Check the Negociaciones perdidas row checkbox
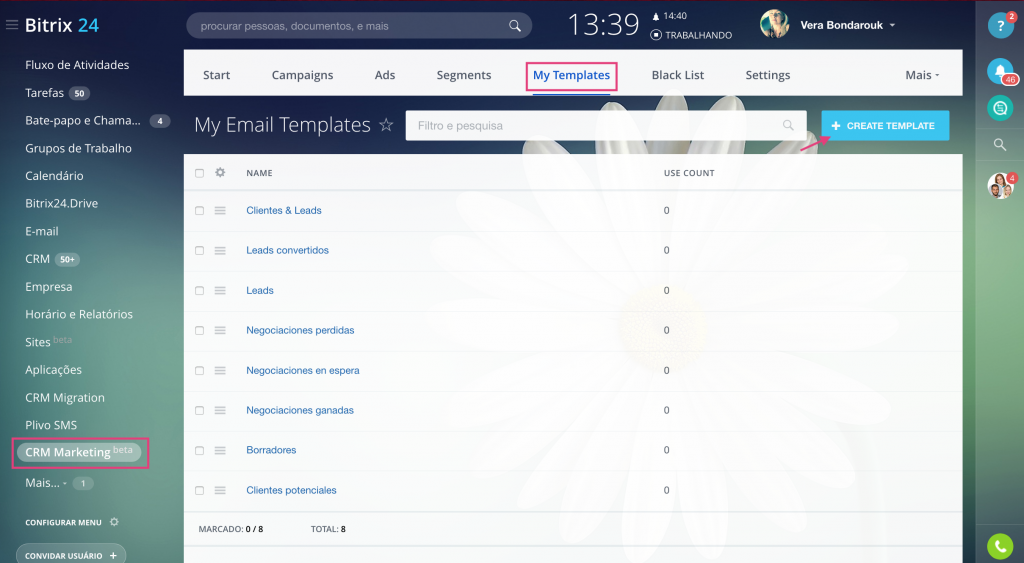Viewport: 1024px width, 563px height. coord(199,330)
